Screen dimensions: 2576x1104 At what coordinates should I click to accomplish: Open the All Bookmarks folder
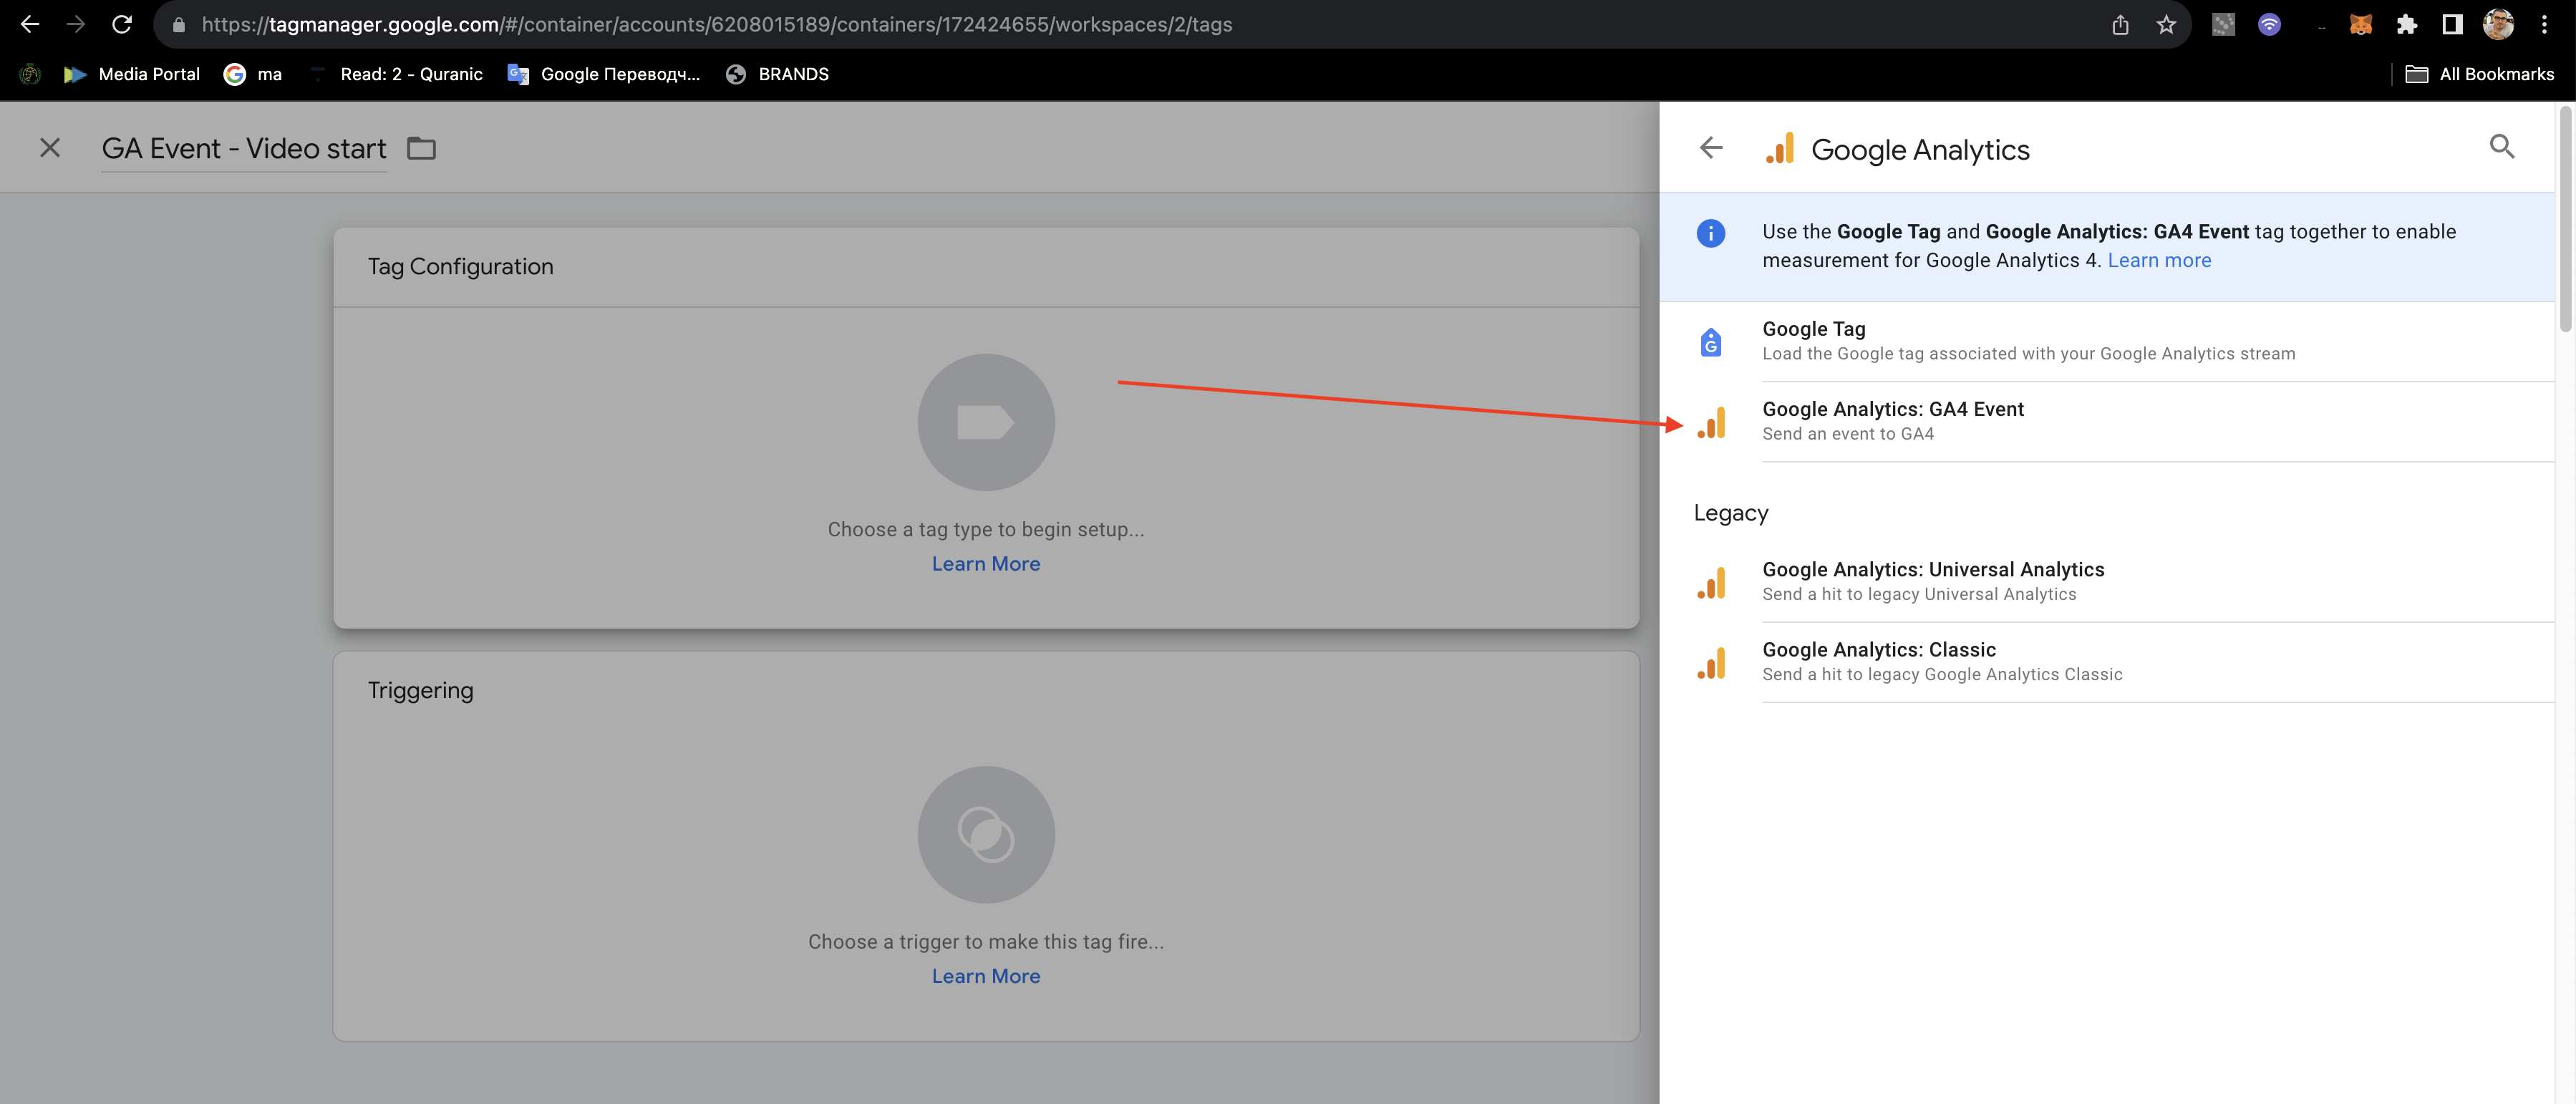click(2479, 74)
